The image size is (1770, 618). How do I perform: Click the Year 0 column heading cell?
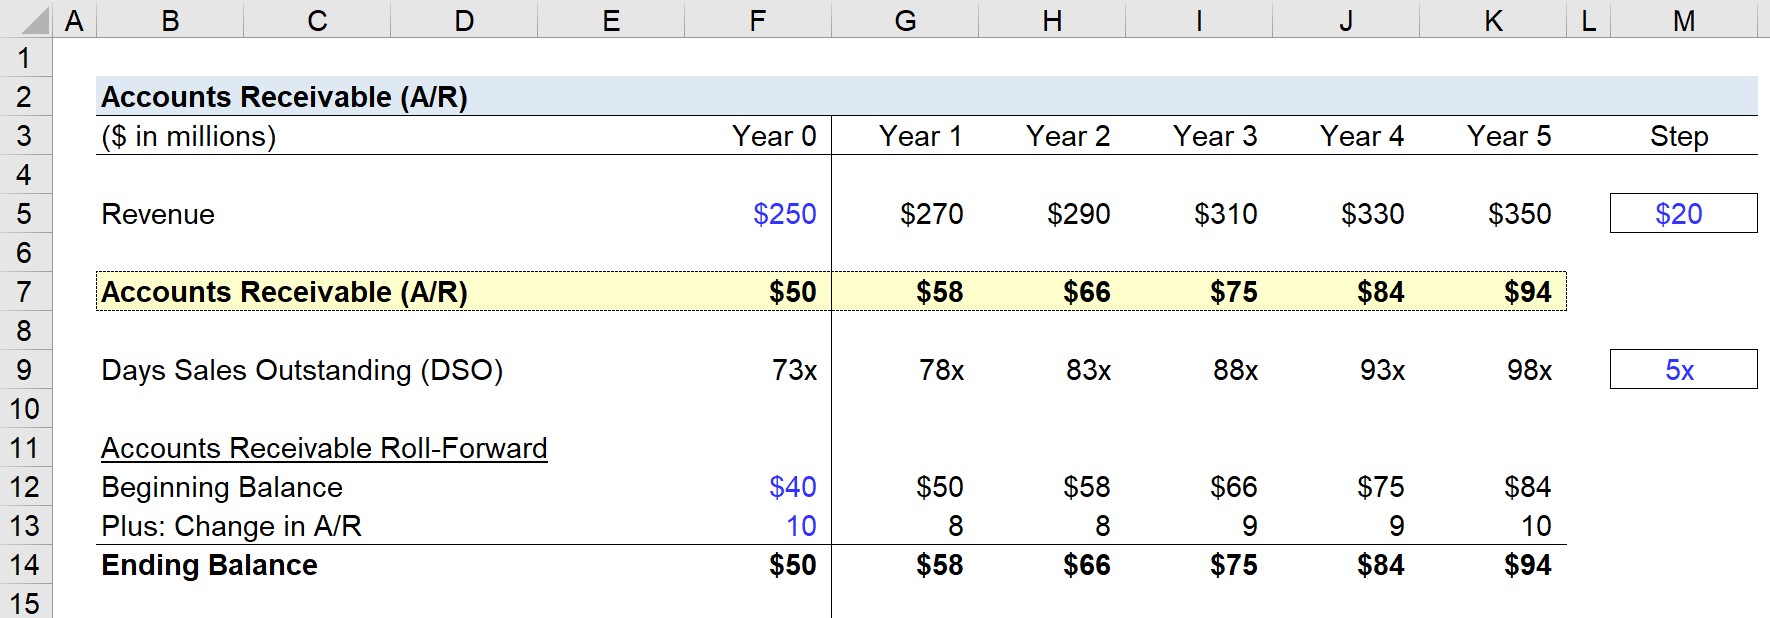[758, 136]
